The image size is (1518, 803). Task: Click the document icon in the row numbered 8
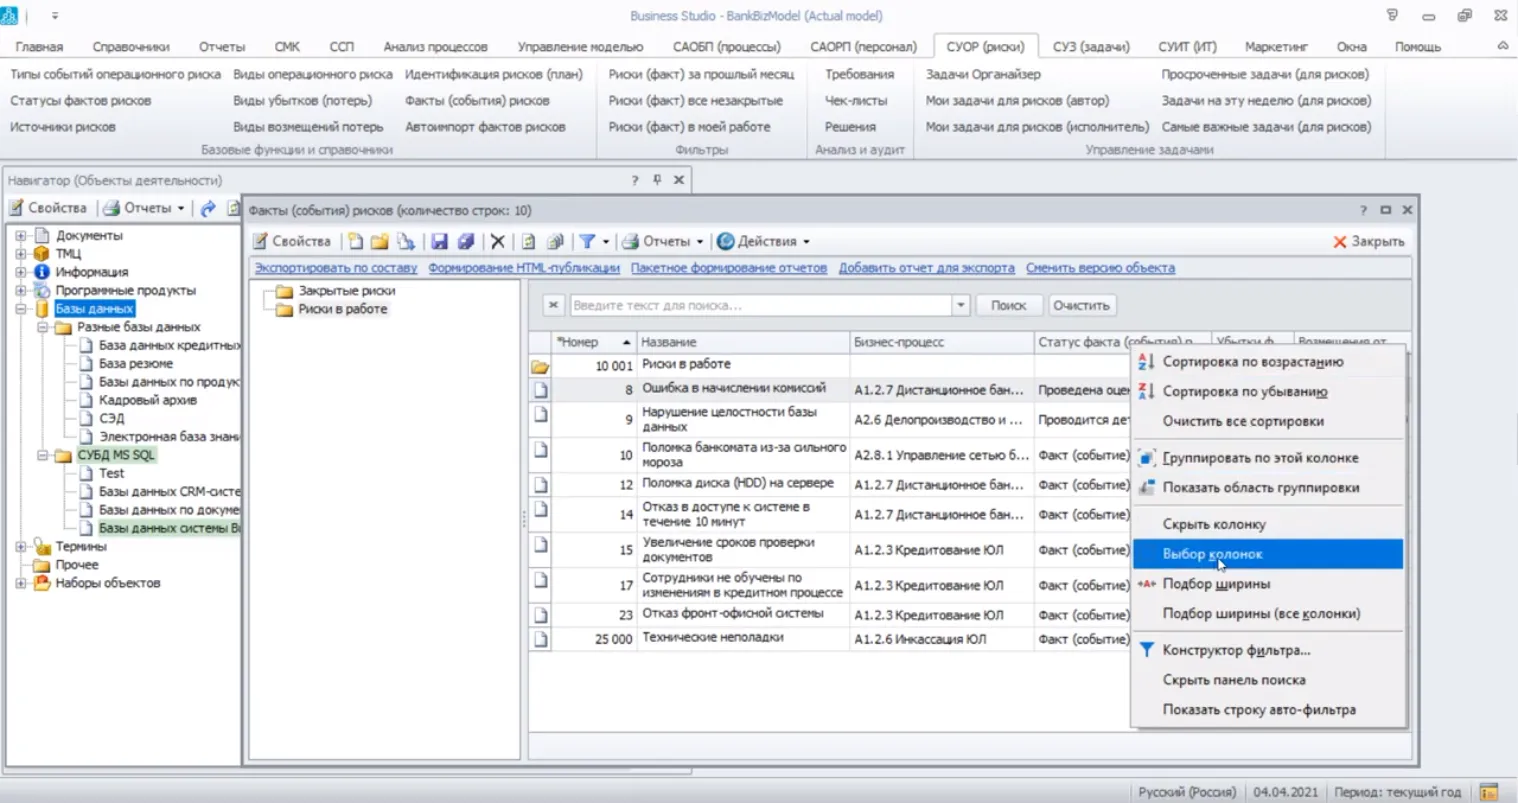(x=540, y=389)
